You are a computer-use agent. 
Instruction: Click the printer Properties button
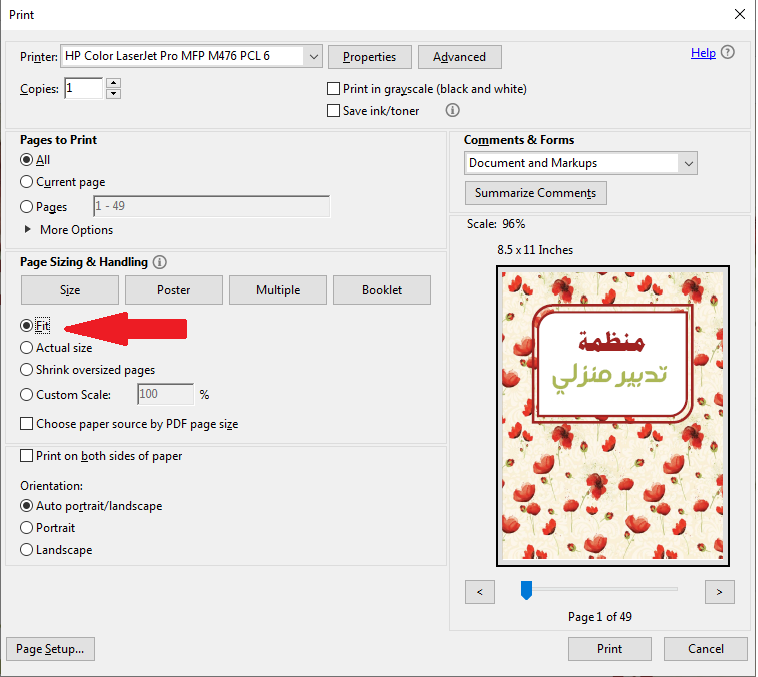pyautogui.click(x=369, y=57)
